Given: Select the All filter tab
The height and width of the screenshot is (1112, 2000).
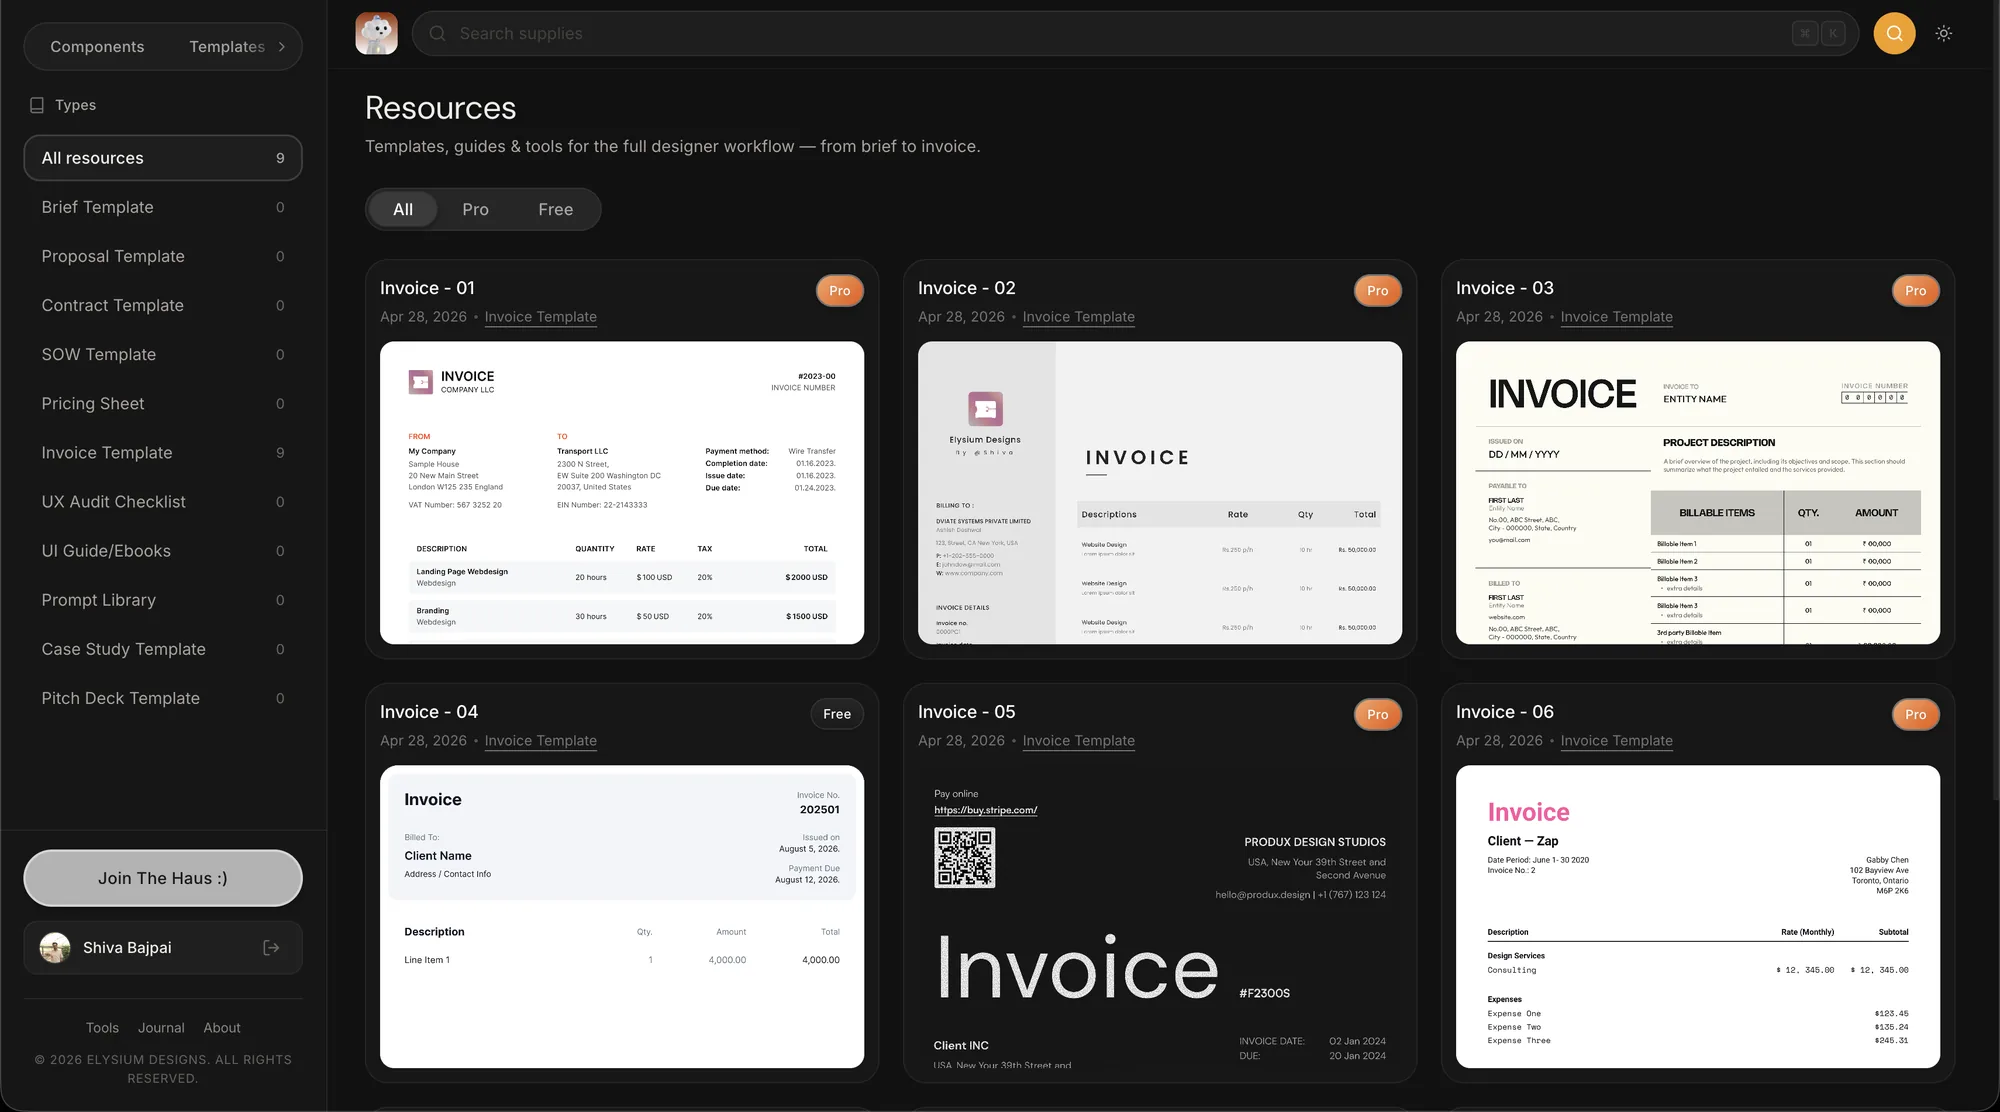Looking at the screenshot, I should click(403, 209).
